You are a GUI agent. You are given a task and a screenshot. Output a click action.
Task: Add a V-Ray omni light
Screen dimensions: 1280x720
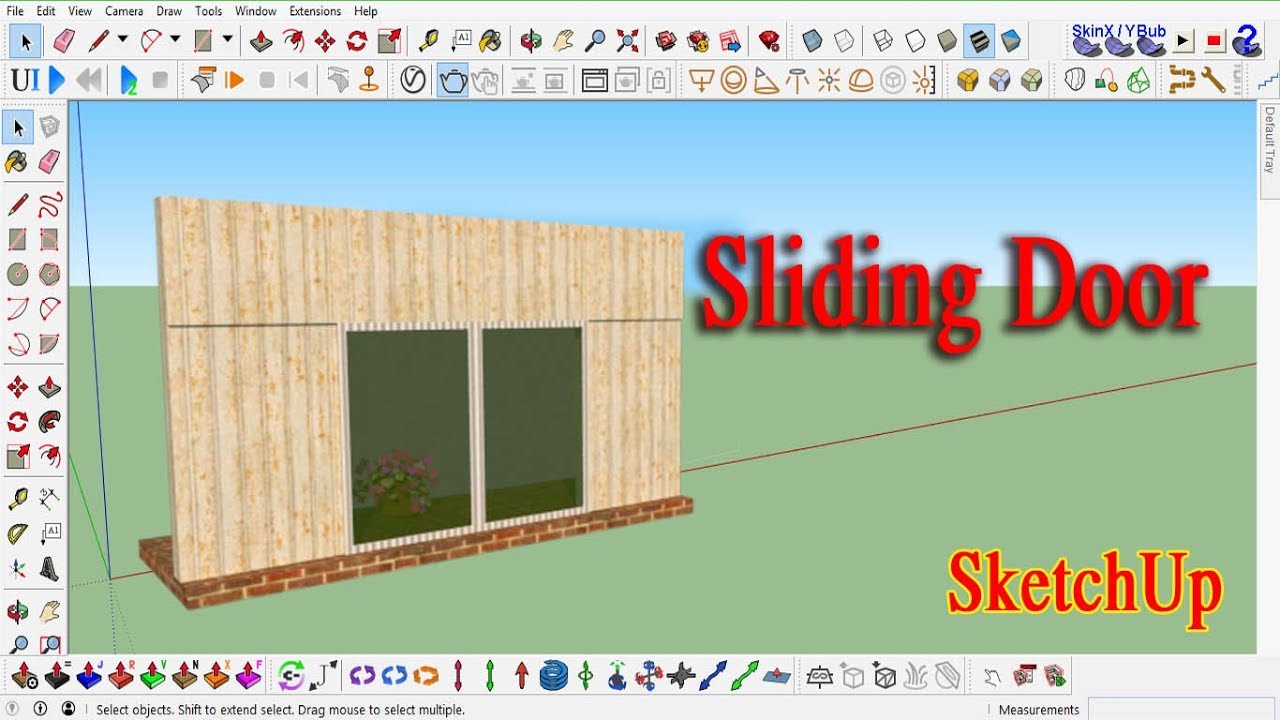pyautogui.click(x=829, y=79)
